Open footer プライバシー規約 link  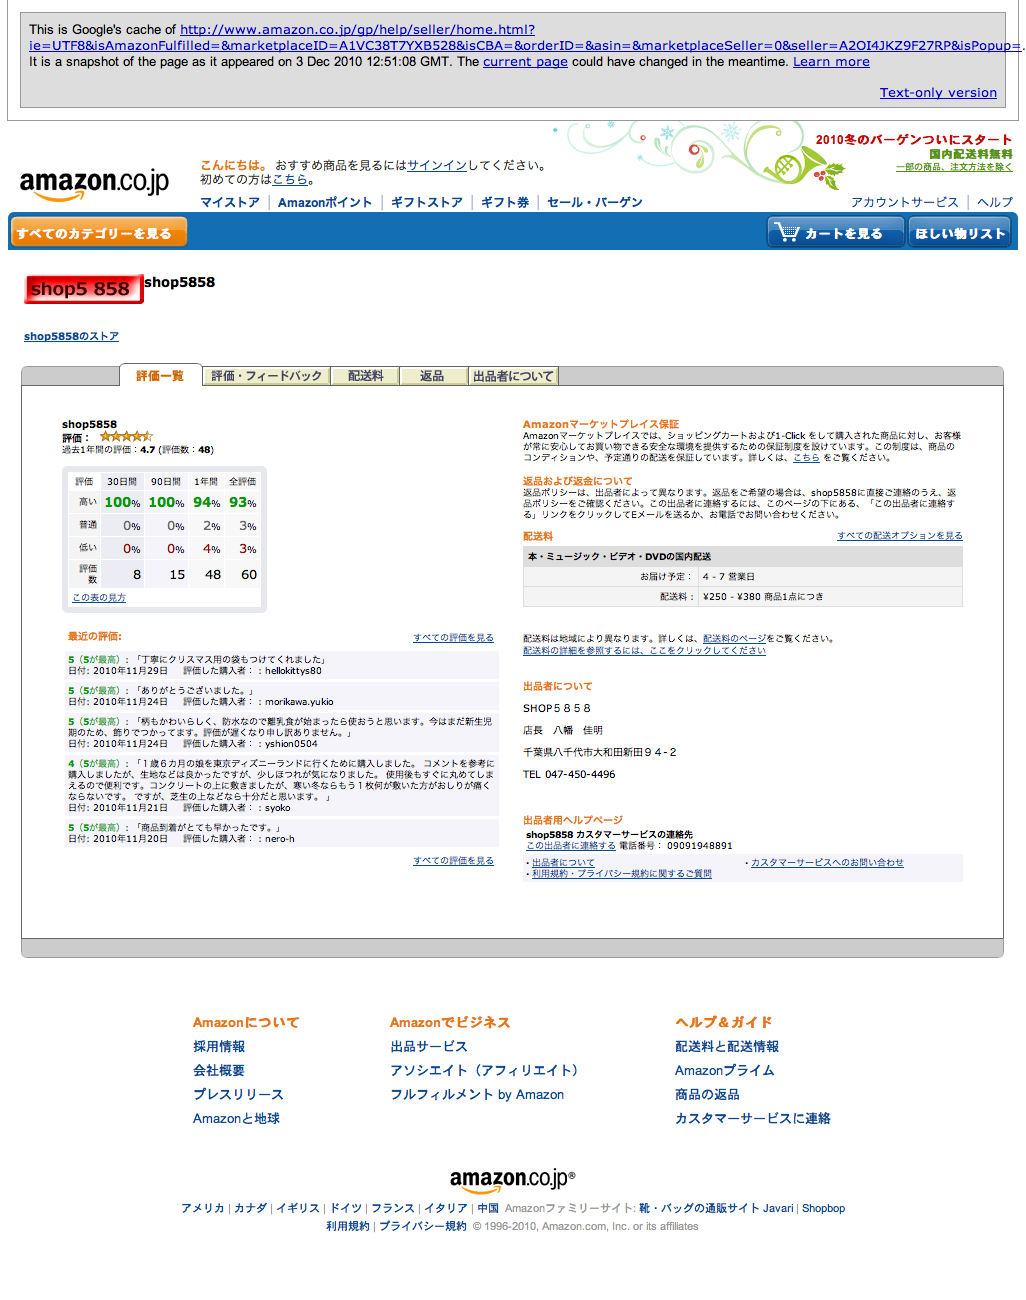tap(423, 1226)
